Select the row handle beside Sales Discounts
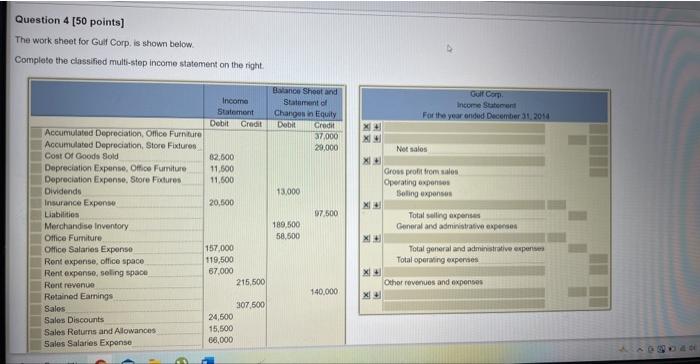 coord(36,320)
